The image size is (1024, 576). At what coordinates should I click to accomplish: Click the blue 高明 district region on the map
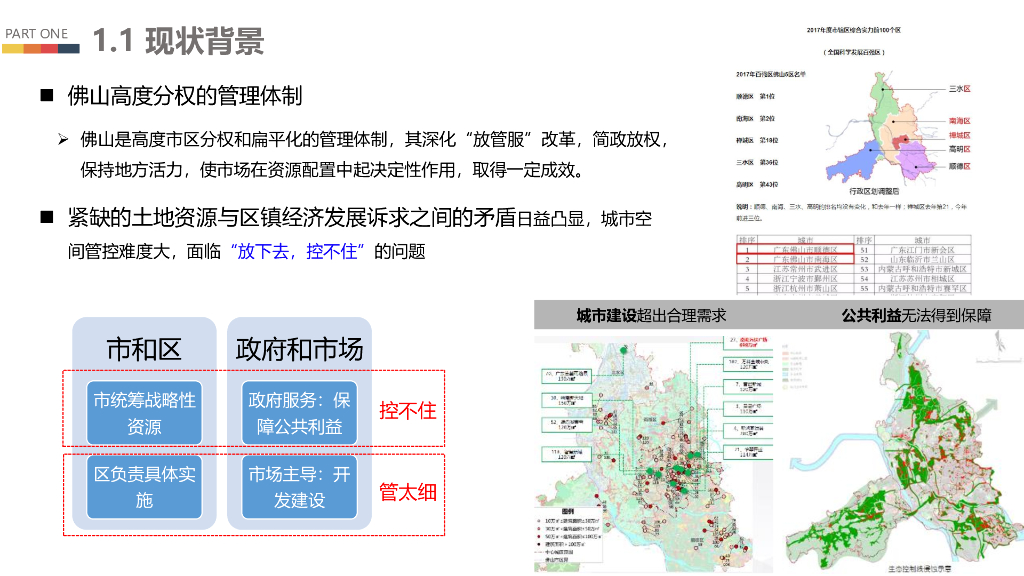point(854,161)
